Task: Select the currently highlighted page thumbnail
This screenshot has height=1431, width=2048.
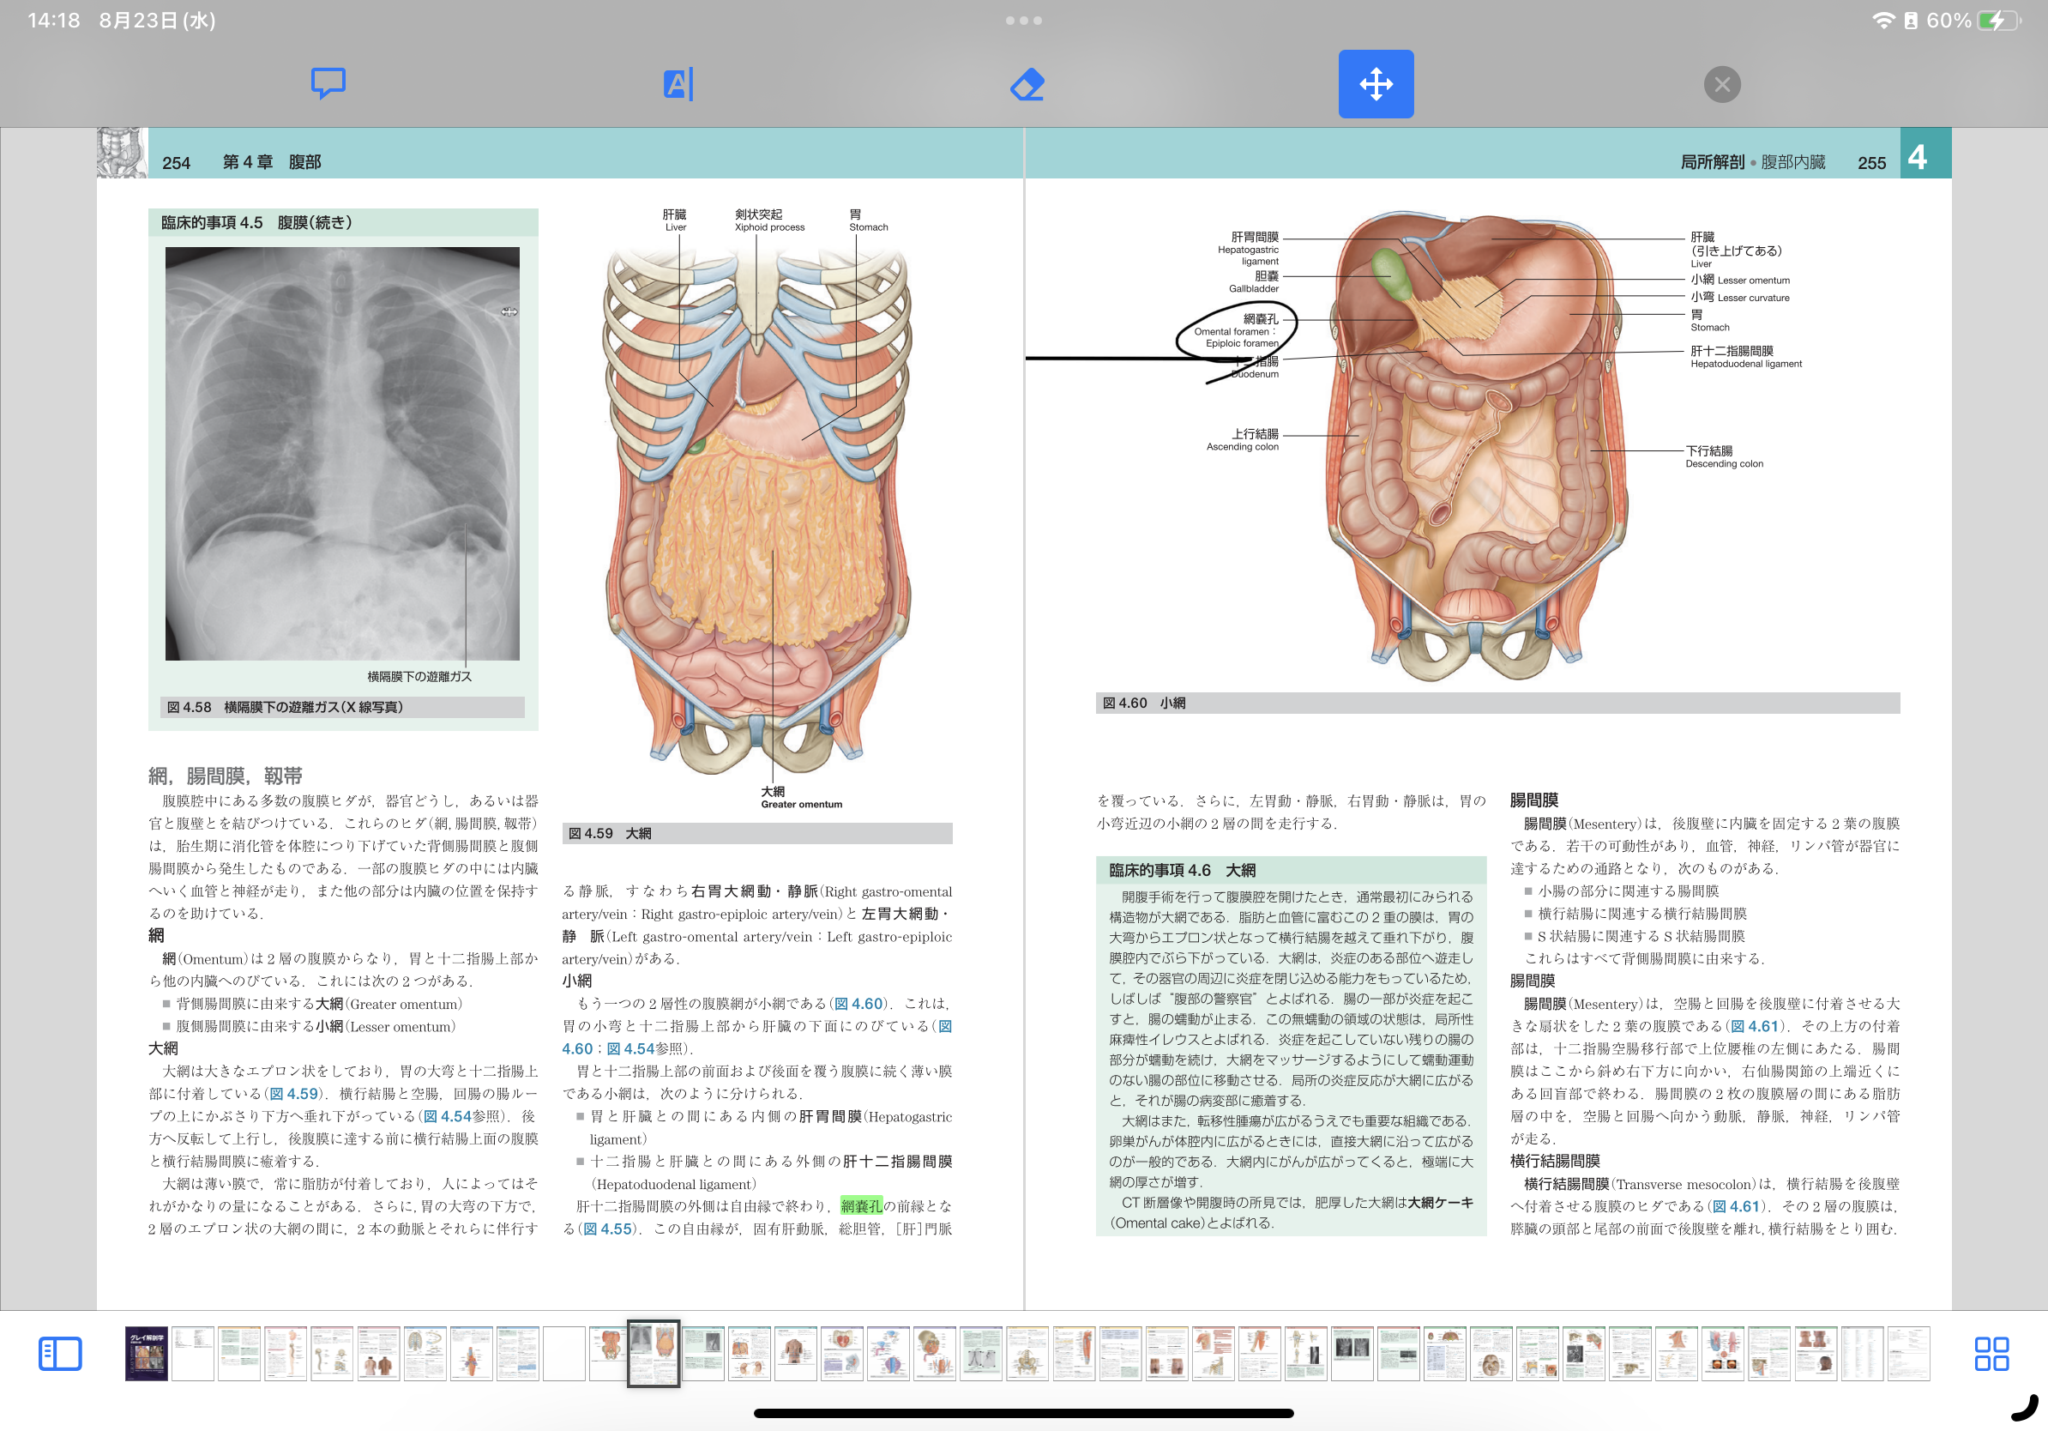Action: 653,1354
